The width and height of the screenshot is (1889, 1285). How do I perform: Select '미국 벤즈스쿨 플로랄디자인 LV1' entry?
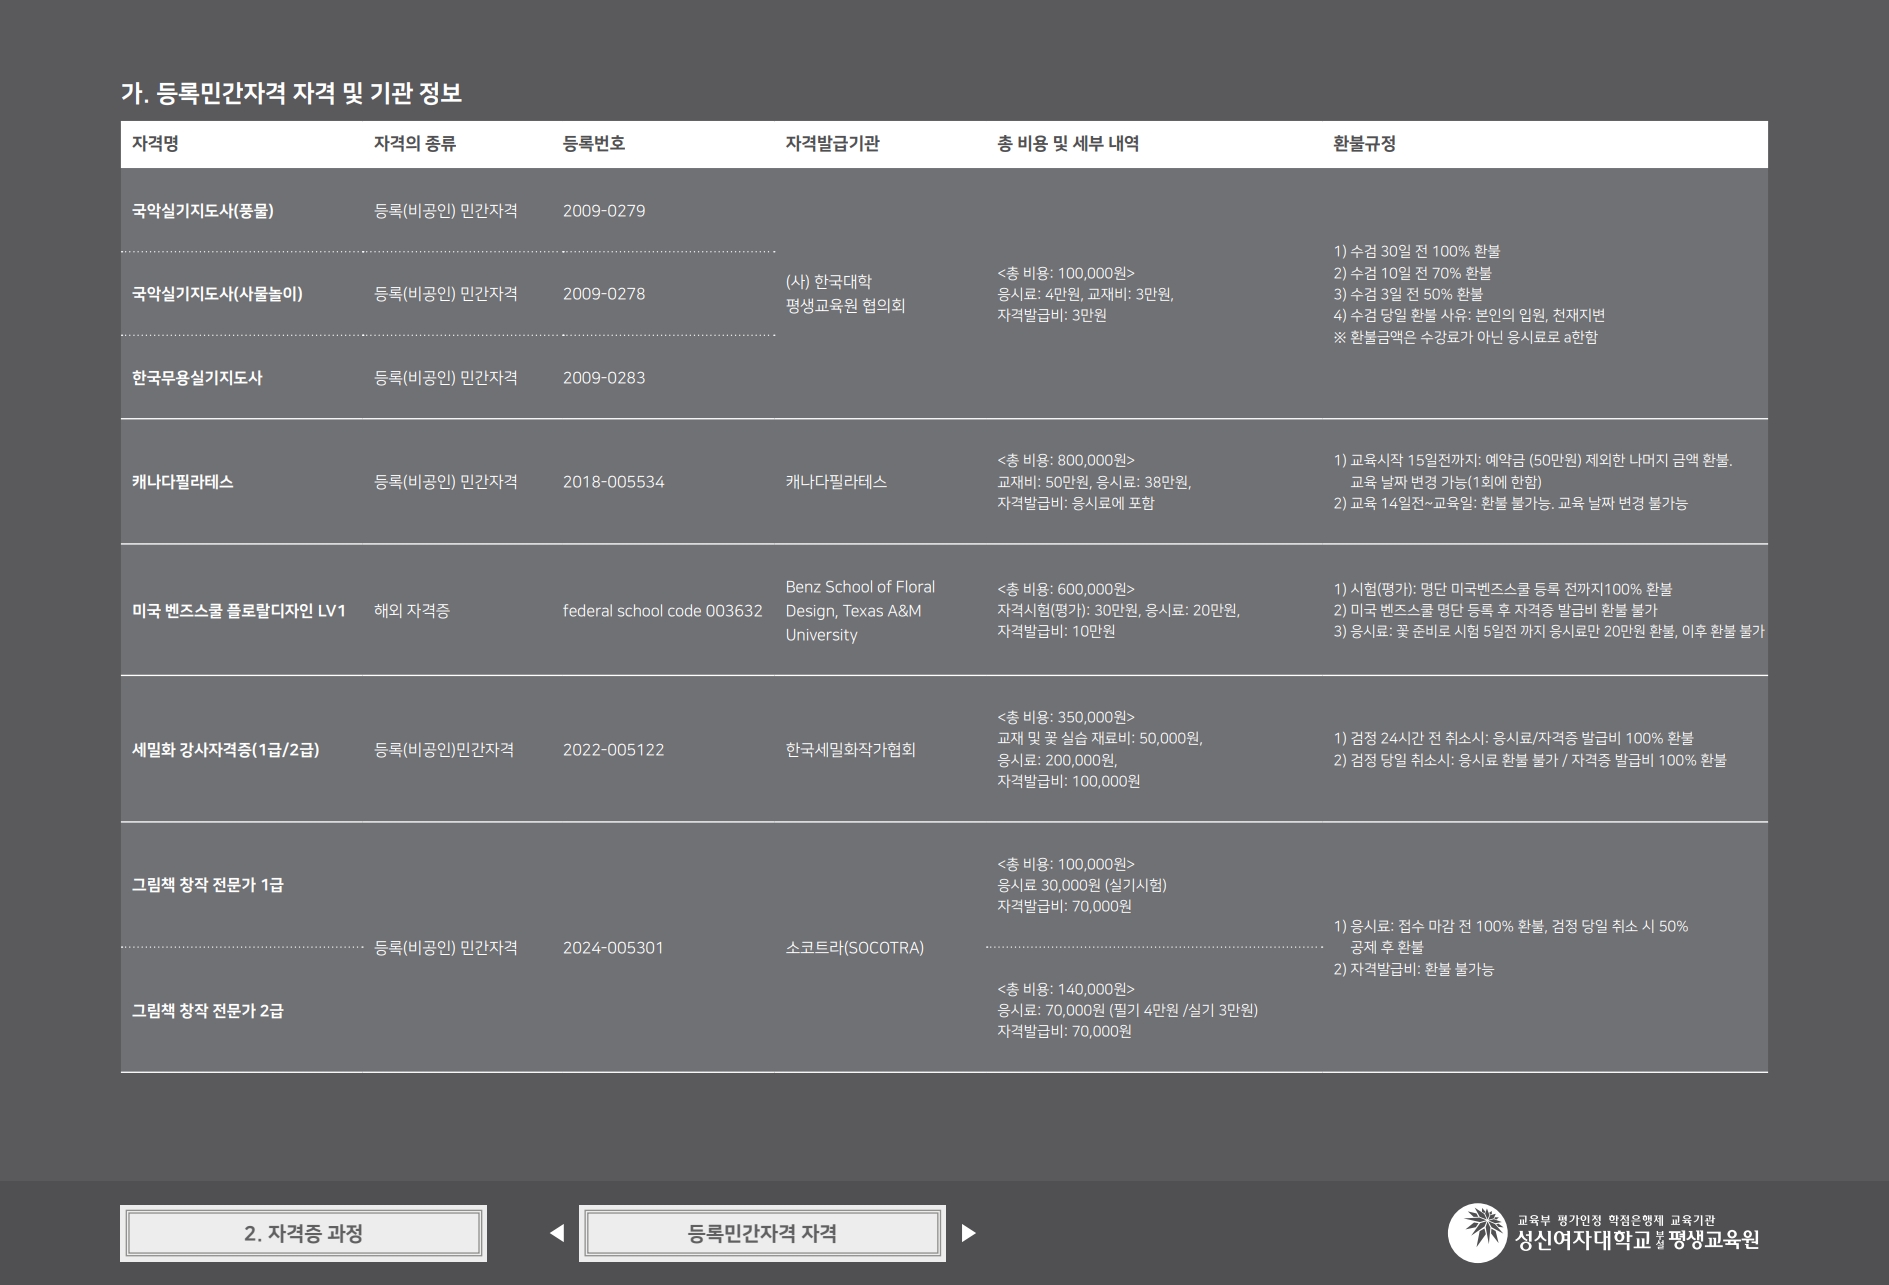click(239, 610)
